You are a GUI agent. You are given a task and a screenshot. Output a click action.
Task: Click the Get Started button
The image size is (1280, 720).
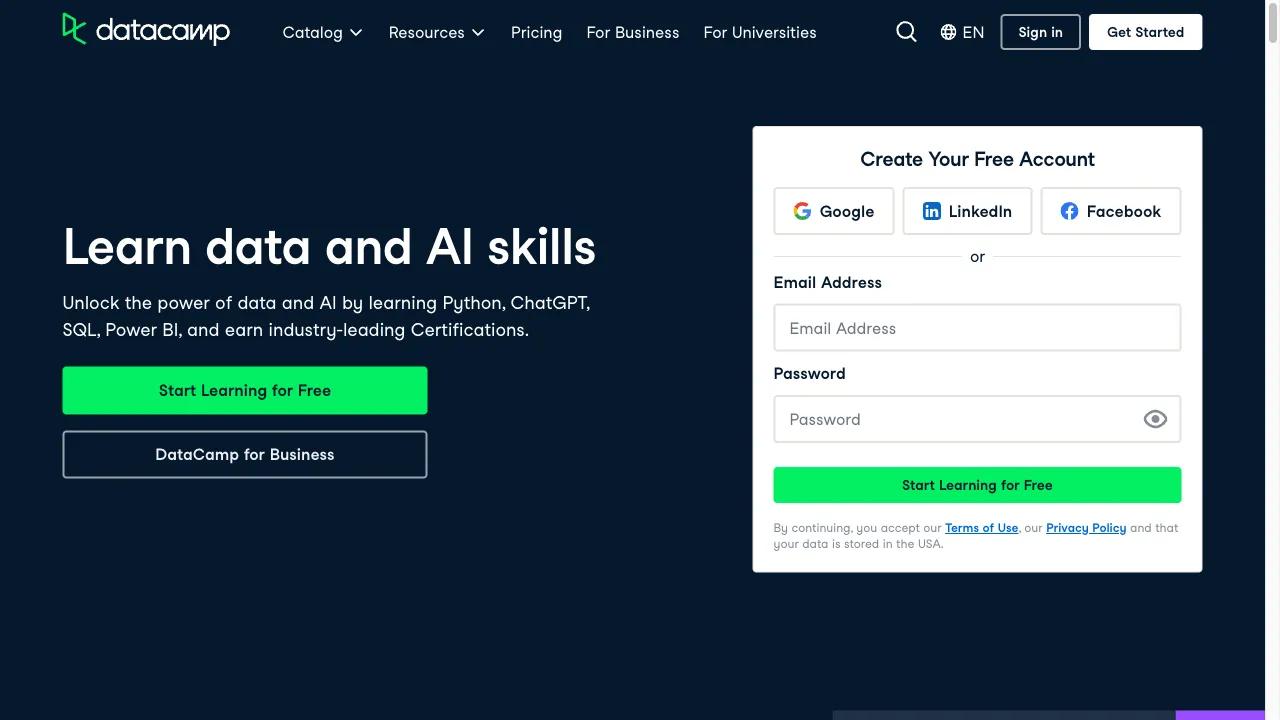pyautogui.click(x=1145, y=32)
